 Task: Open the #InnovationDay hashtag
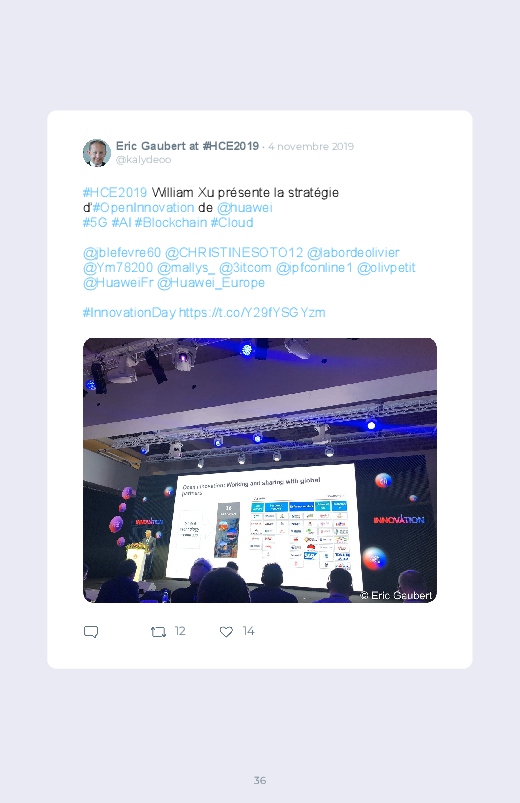pyautogui.click(x=129, y=312)
